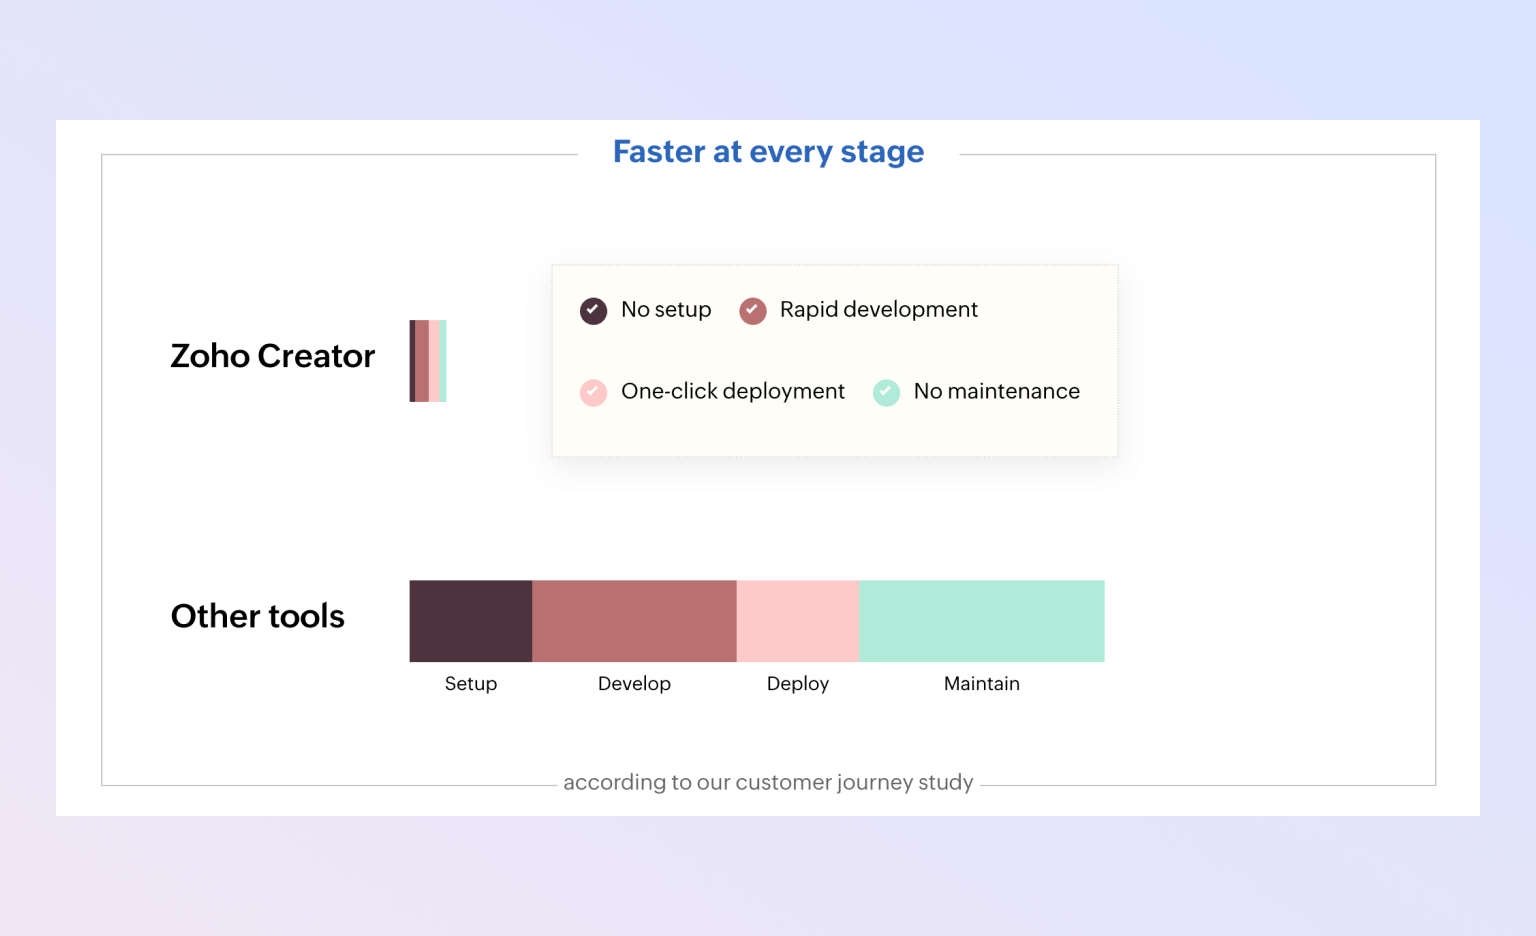Click the "Zoho Creator" label

272,356
